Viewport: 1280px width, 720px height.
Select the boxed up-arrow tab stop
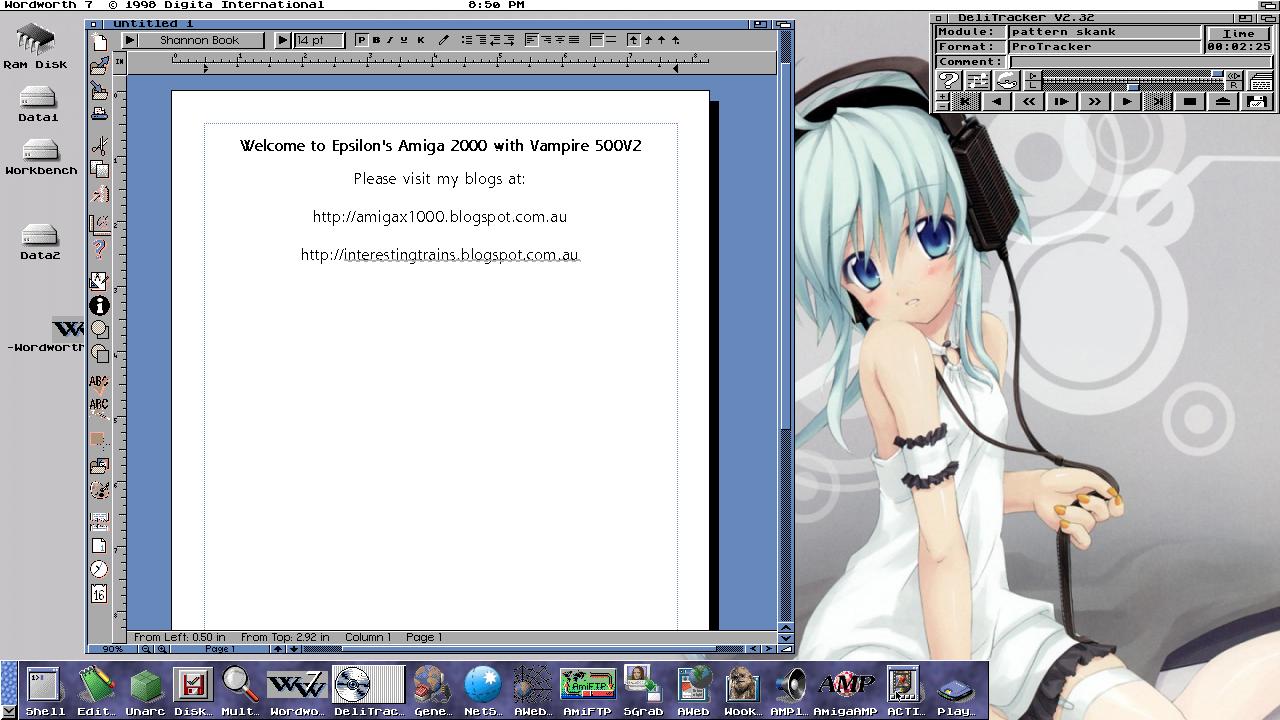(x=633, y=40)
